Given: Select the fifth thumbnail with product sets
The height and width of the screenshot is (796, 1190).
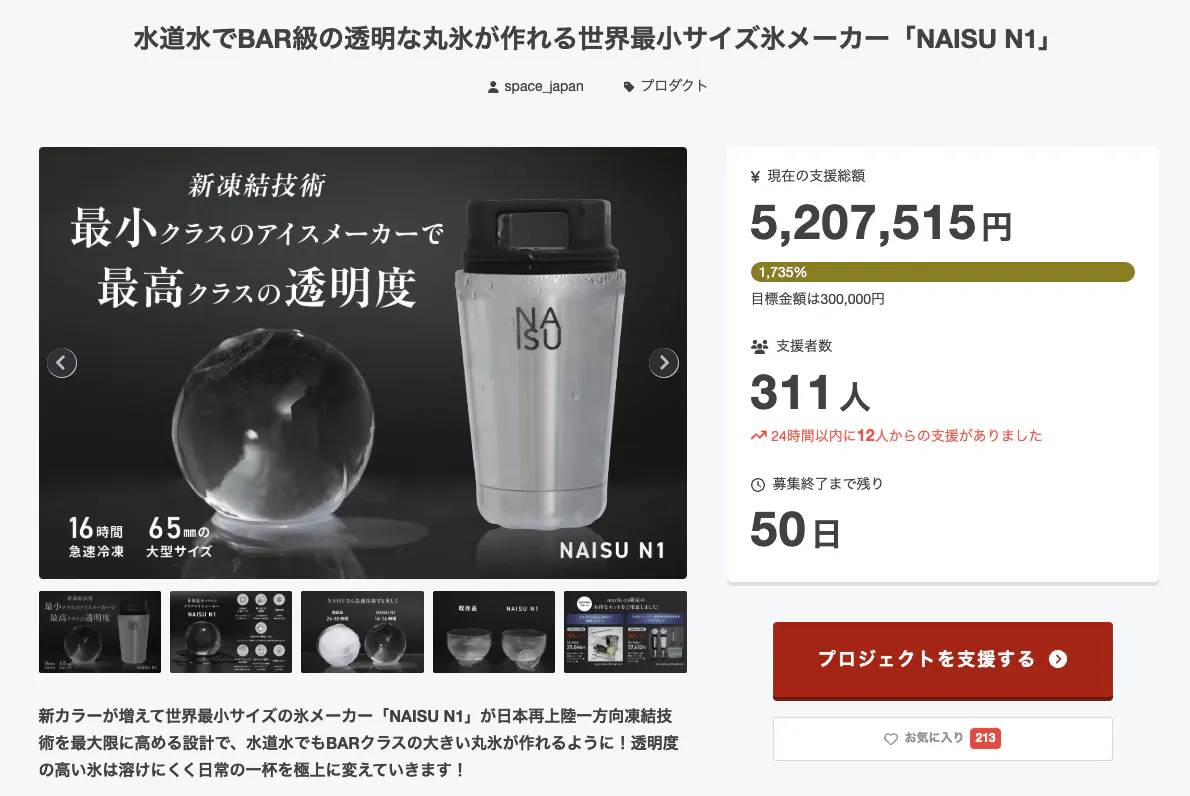Looking at the screenshot, I should pyautogui.click(x=625, y=631).
